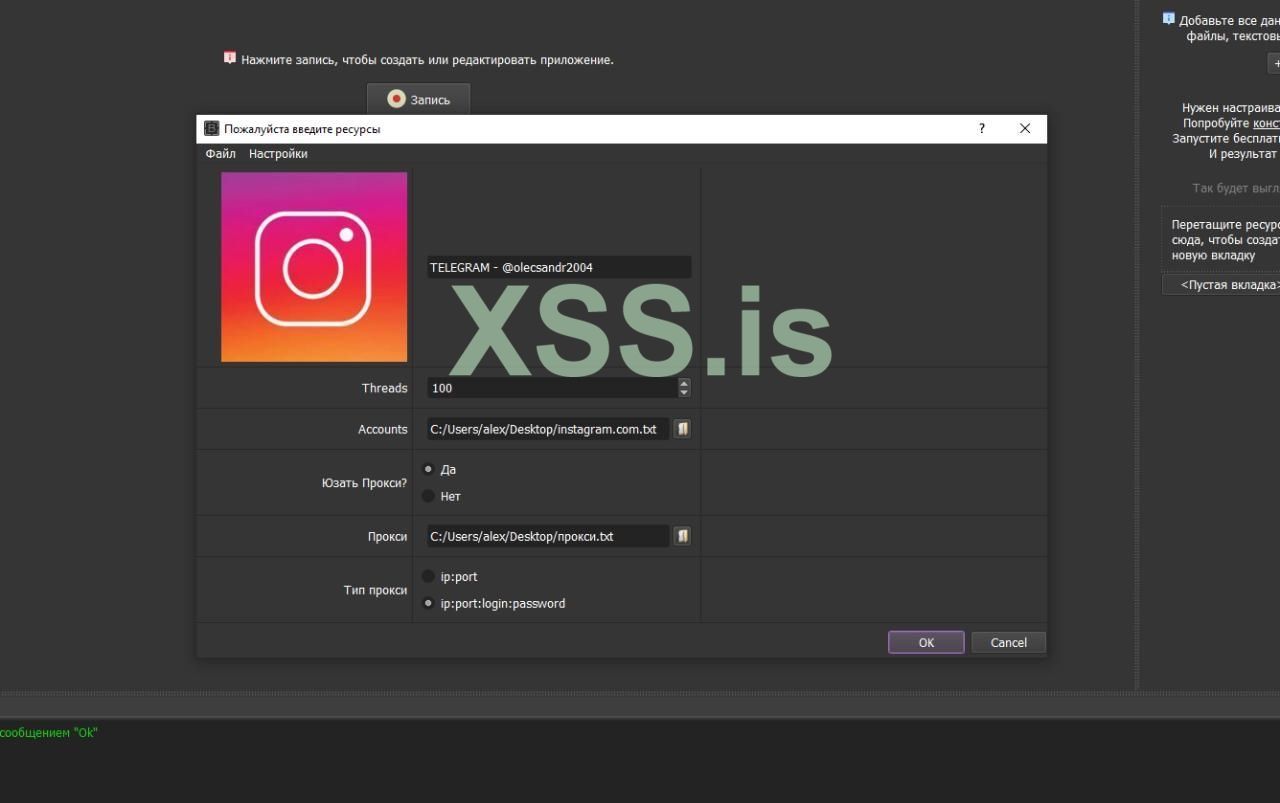
Task: Decrease Threads with the down arrow
Action: point(684,393)
